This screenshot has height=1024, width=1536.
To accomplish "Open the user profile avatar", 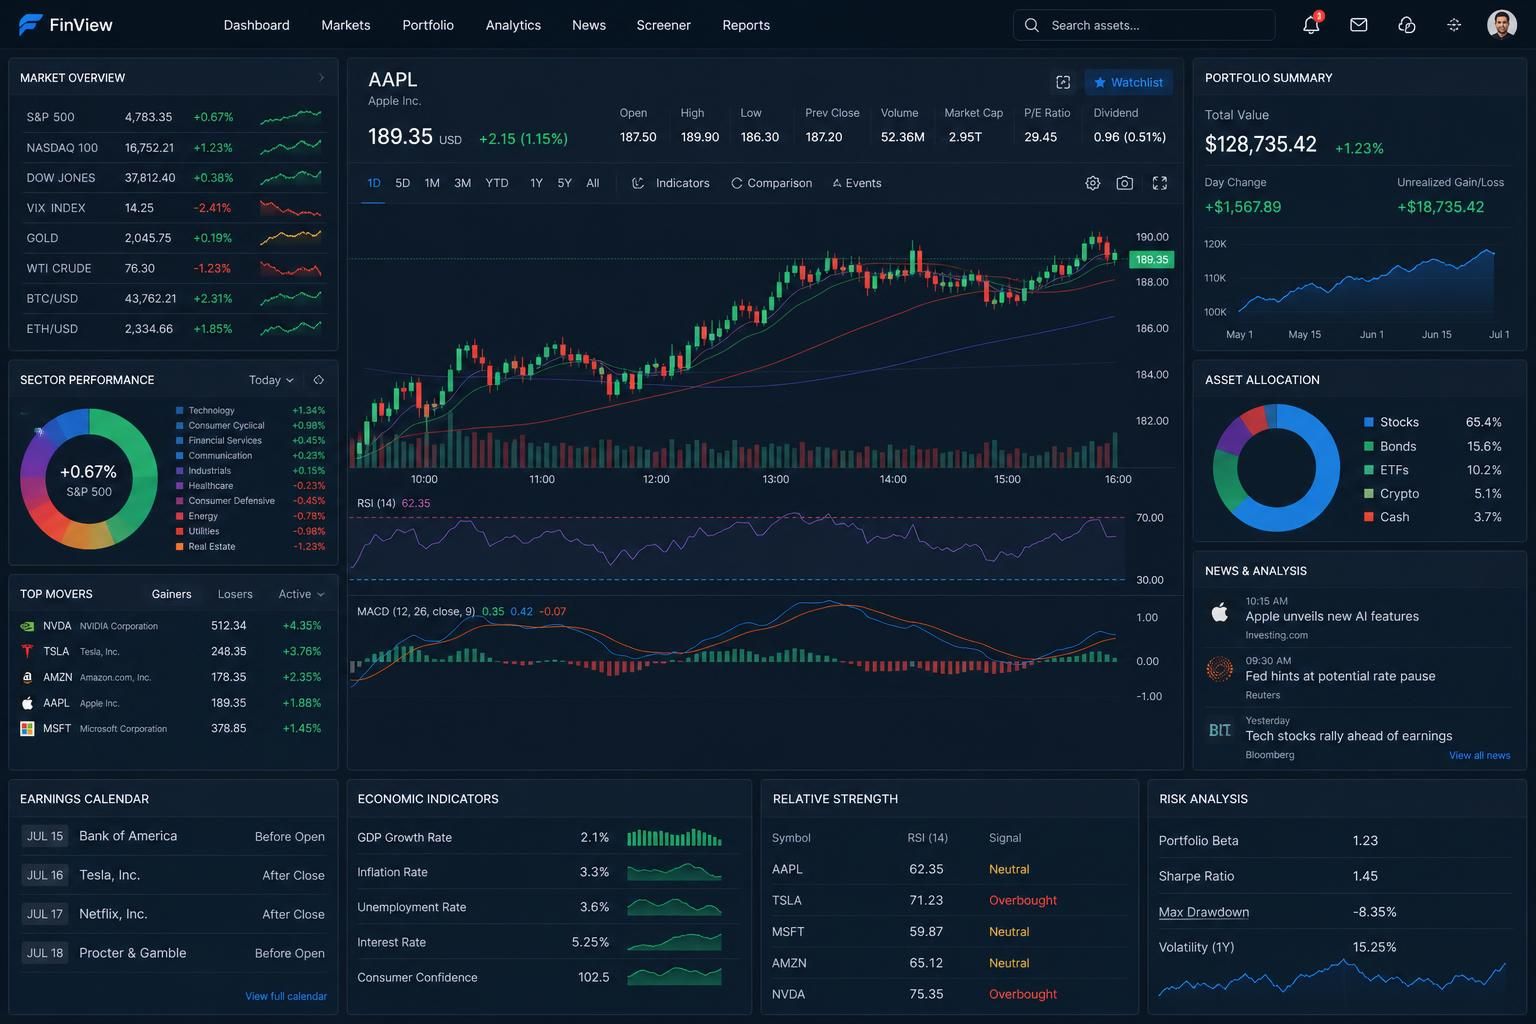I will tap(1502, 25).
